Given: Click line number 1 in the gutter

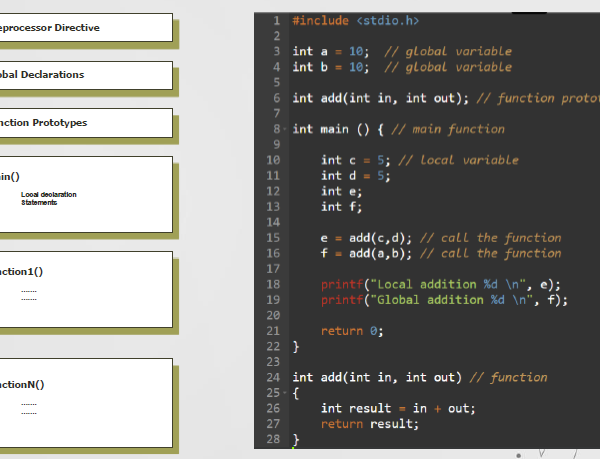Looking at the screenshot, I should coord(275,20).
